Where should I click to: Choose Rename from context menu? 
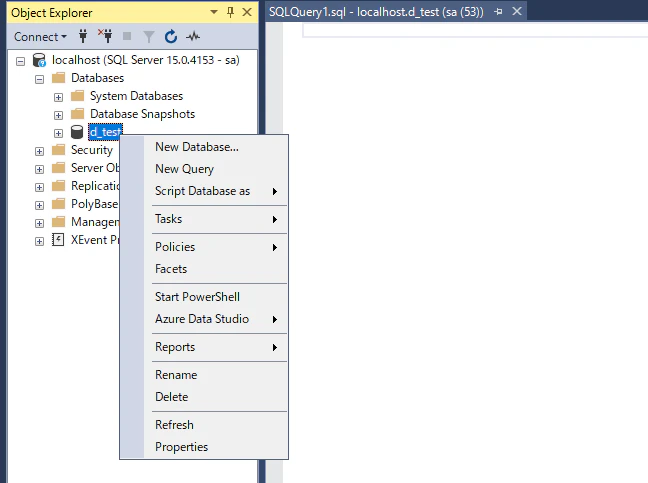pos(204,375)
